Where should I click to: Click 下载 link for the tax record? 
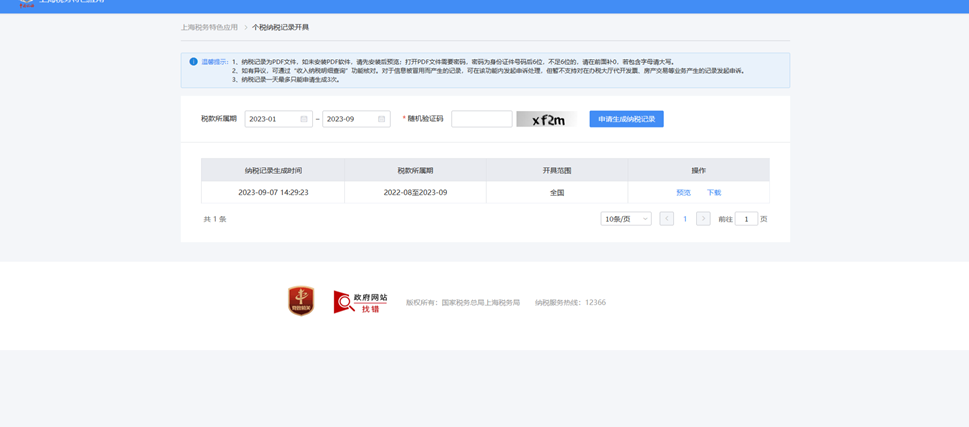714,192
